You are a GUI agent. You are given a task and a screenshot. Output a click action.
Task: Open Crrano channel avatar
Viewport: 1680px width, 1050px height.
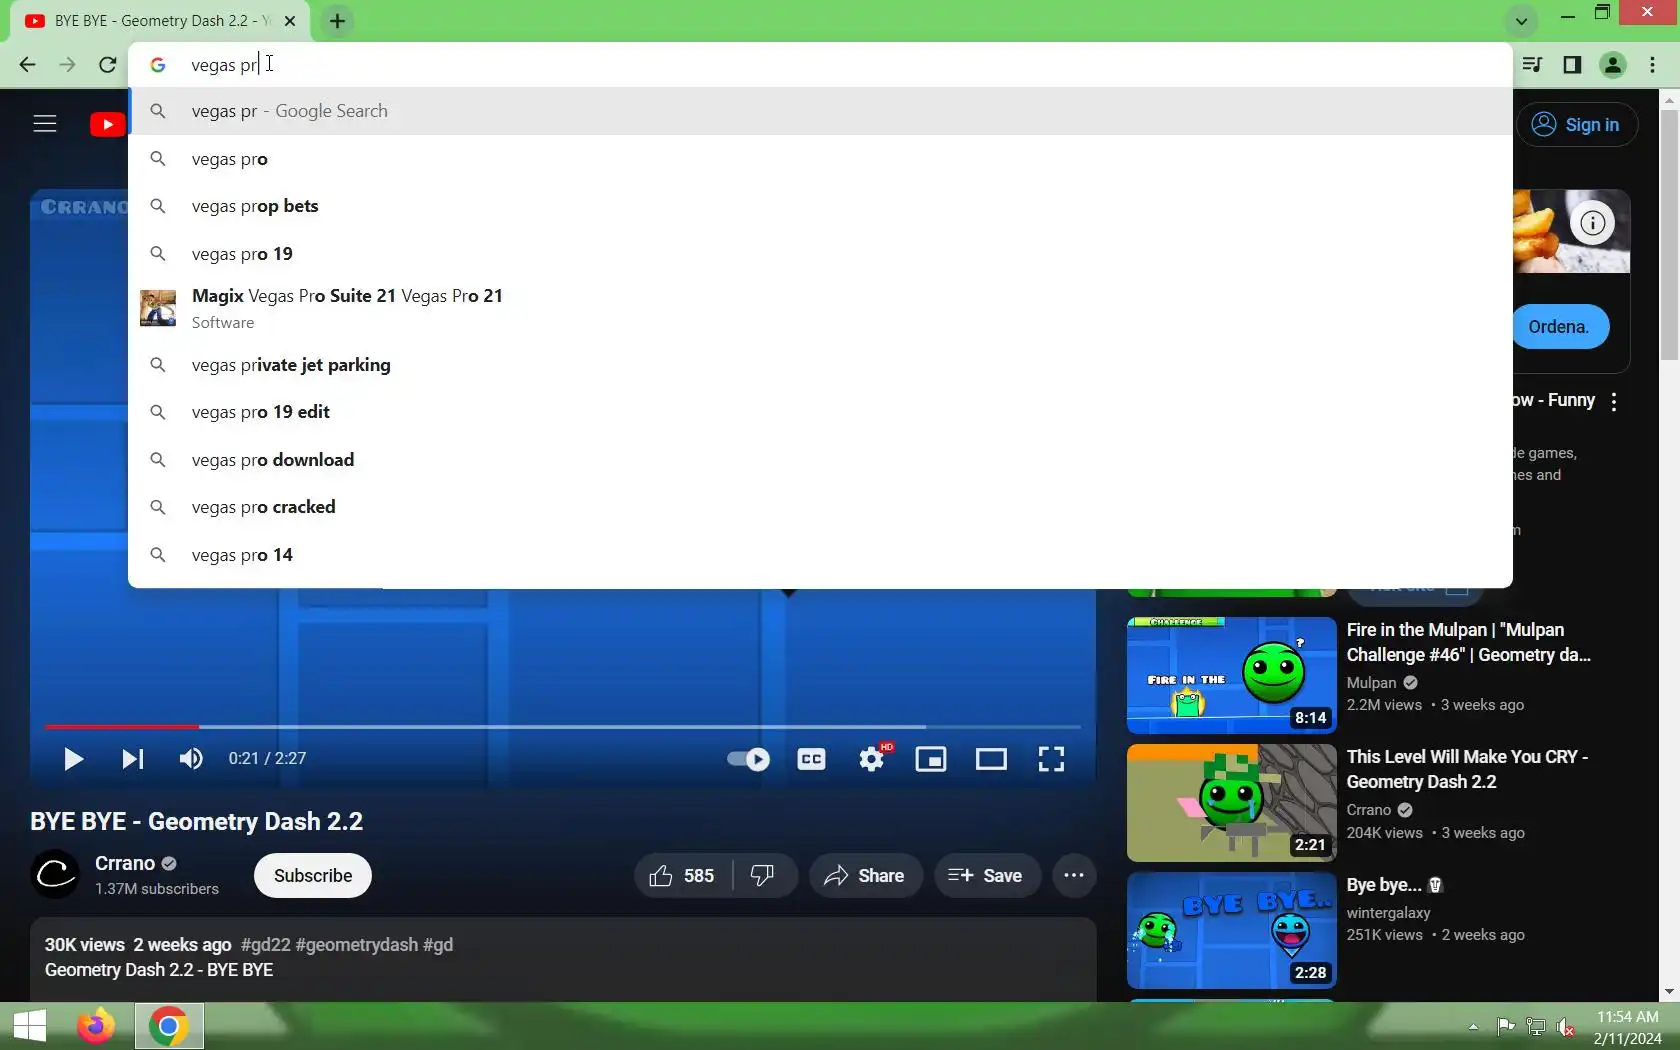[55, 875]
